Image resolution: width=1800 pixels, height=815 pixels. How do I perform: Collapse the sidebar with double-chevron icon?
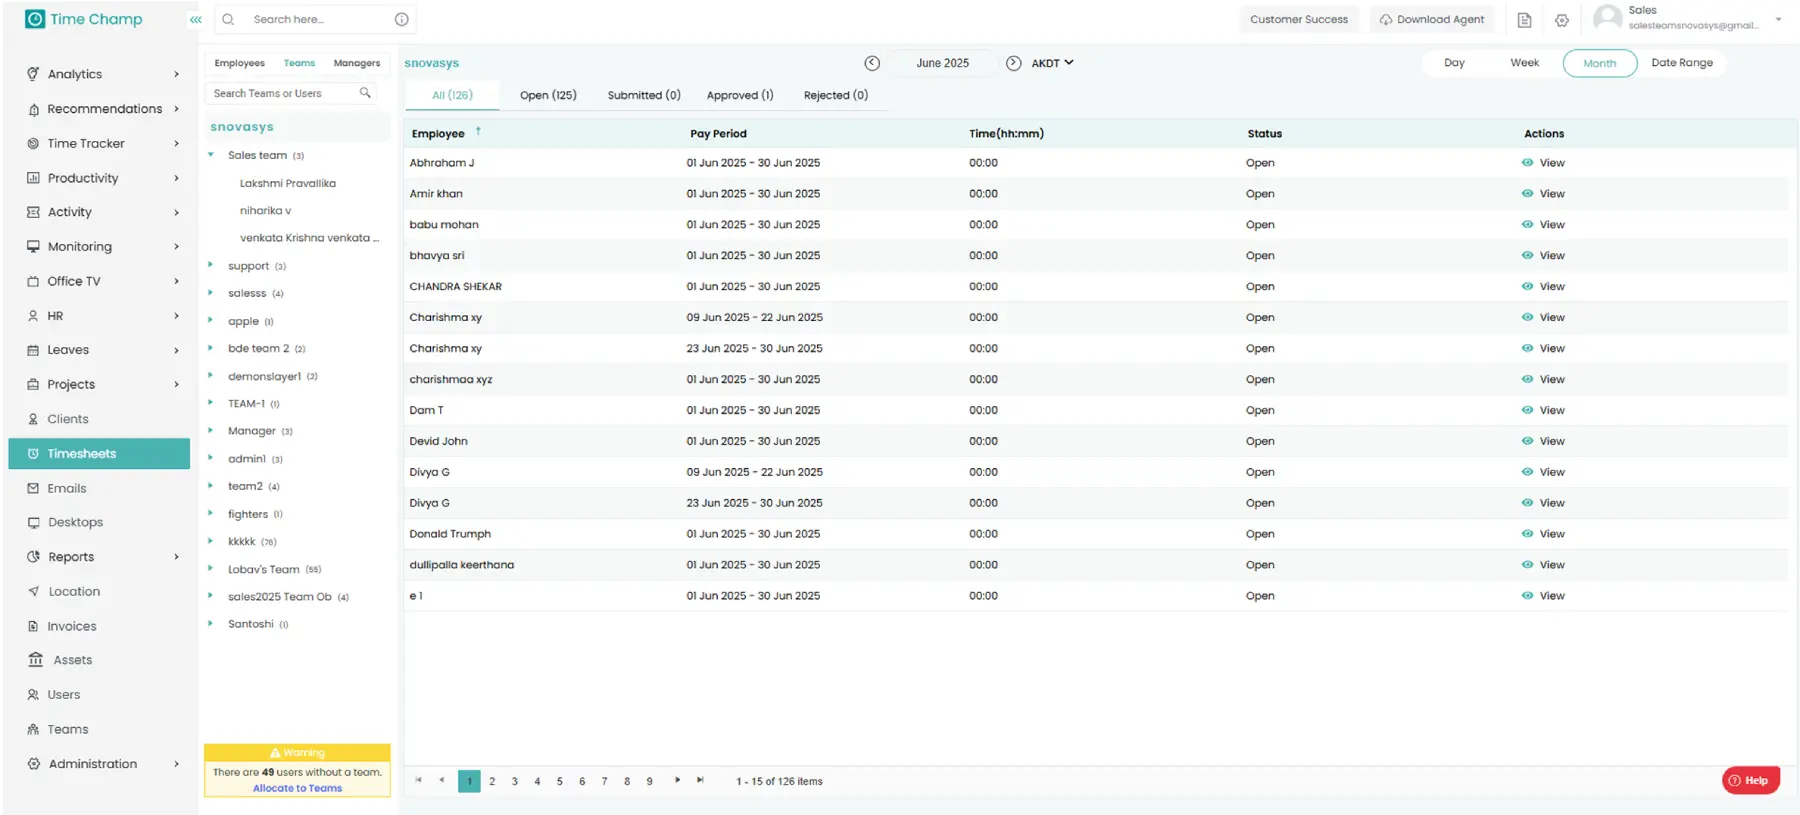[x=196, y=19]
